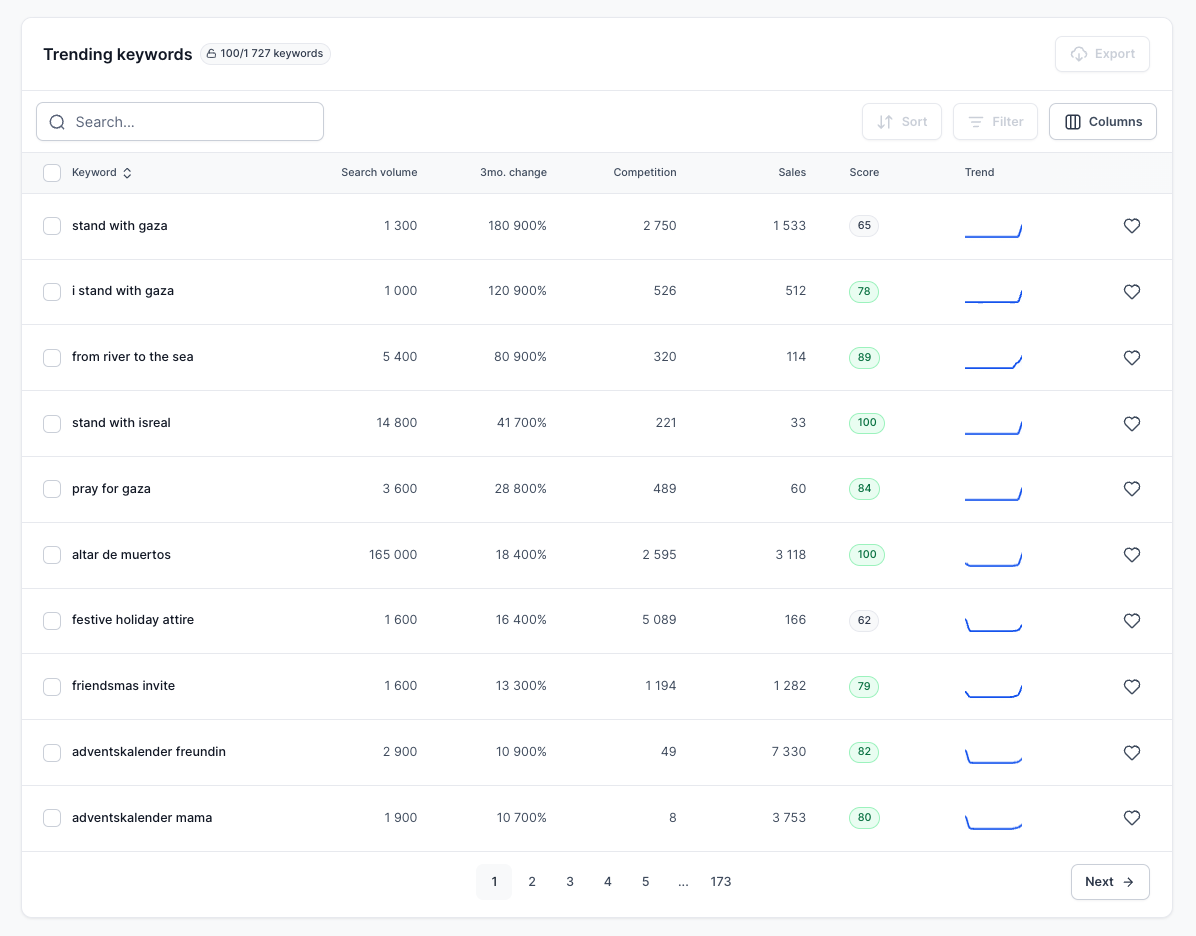Click heart icon for 'from river to the sea'
The width and height of the screenshot is (1196, 936).
(1131, 357)
